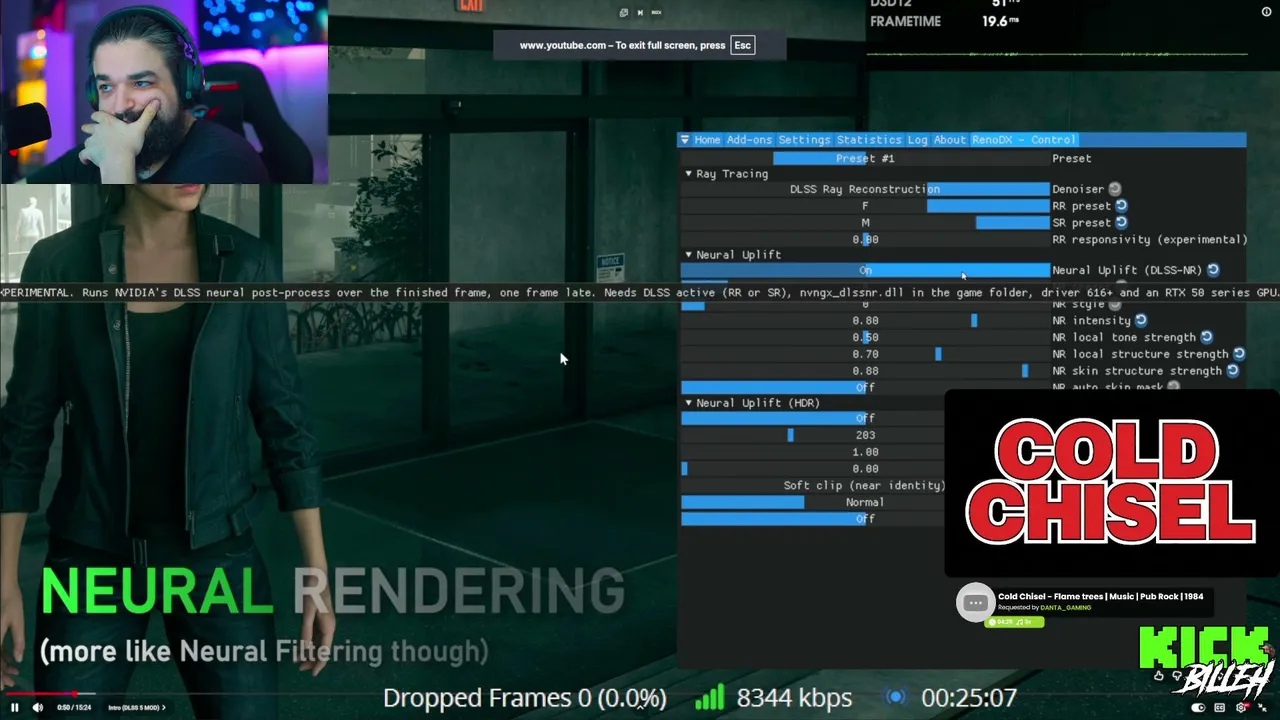The width and height of the screenshot is (1280, 720).
Task: Open the Preset #1 selector
Action: 865,158
